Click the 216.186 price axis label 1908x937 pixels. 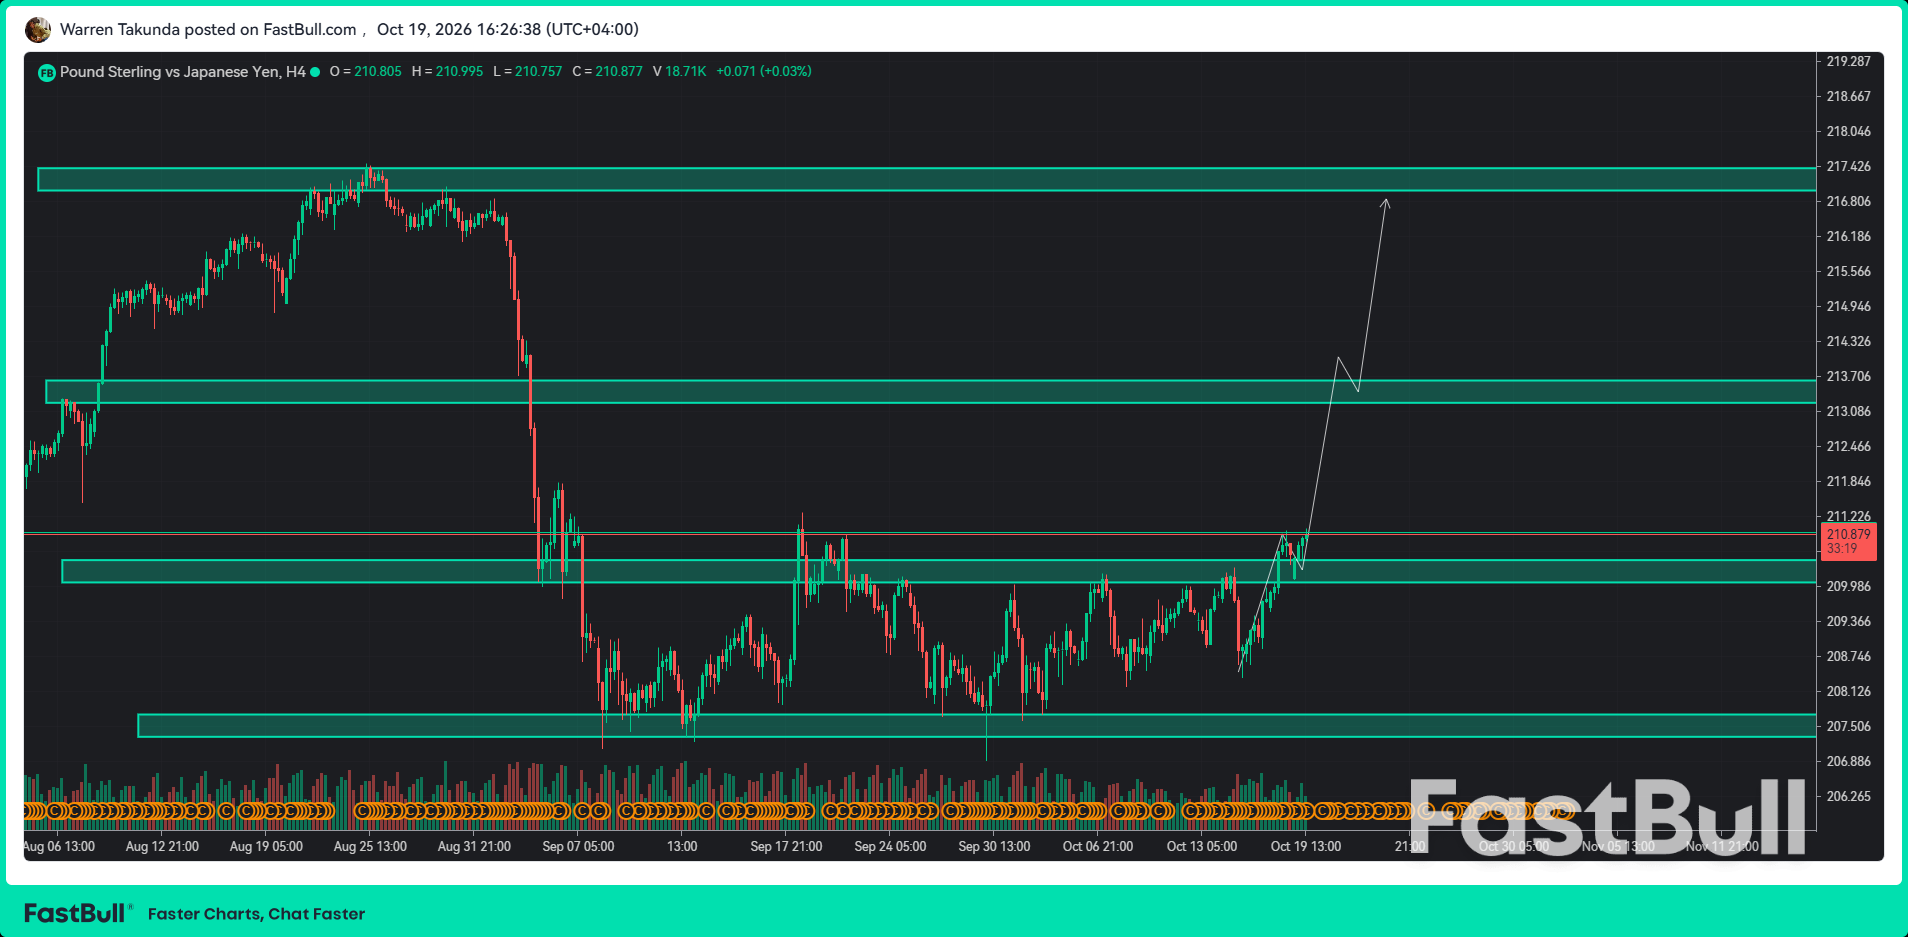1848,236
